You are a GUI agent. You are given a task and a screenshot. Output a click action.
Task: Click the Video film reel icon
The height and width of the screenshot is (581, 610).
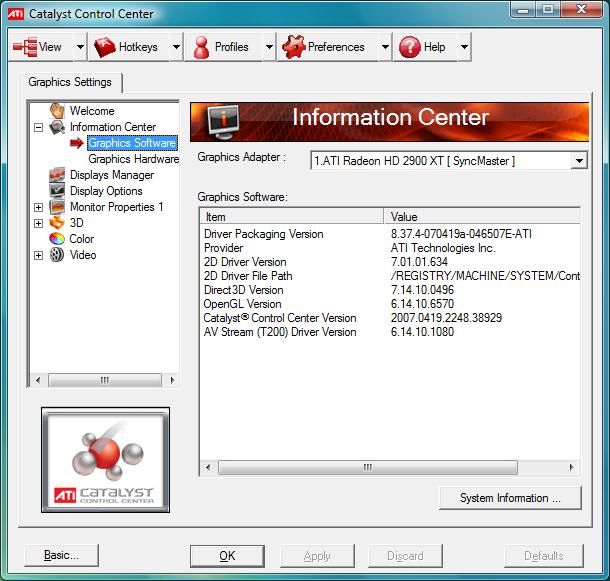(x=57, y=255)
